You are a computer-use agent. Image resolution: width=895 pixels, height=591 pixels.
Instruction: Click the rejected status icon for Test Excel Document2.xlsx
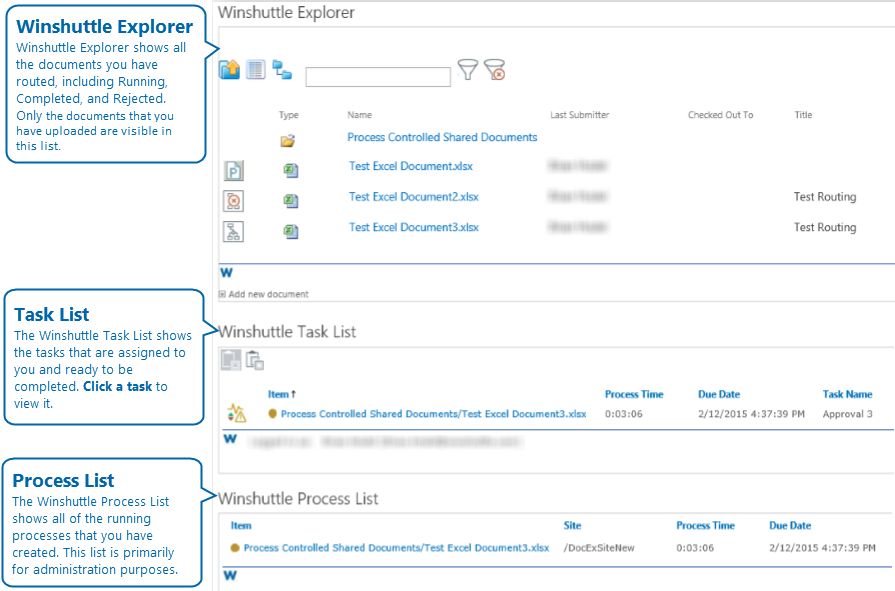pos(233,201)
